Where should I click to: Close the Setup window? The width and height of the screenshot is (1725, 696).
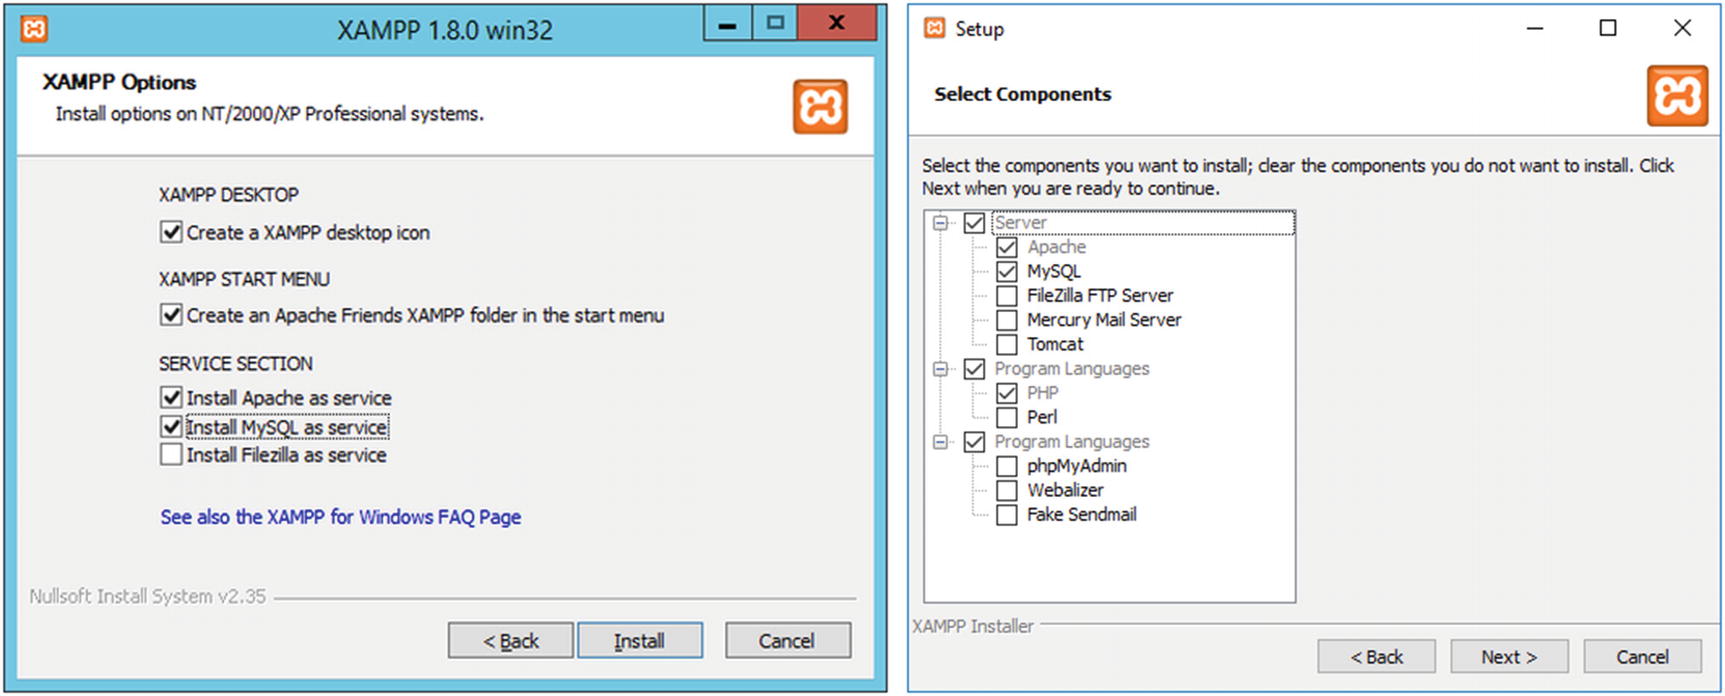click(x=1683, y=29)
